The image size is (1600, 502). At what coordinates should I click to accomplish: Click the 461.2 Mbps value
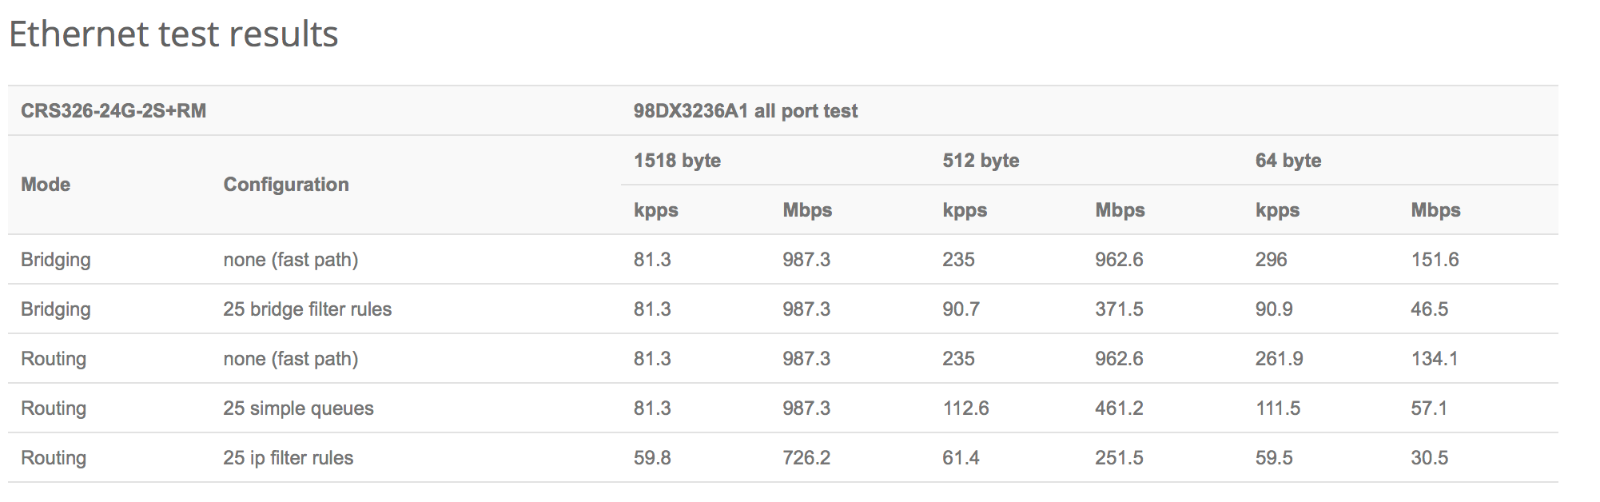tap(1119, 408)
